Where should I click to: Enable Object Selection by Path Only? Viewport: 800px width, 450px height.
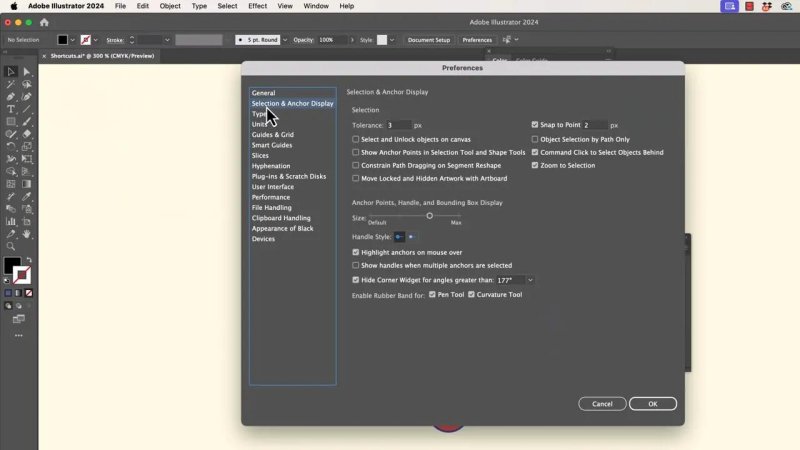pos(535,139)
